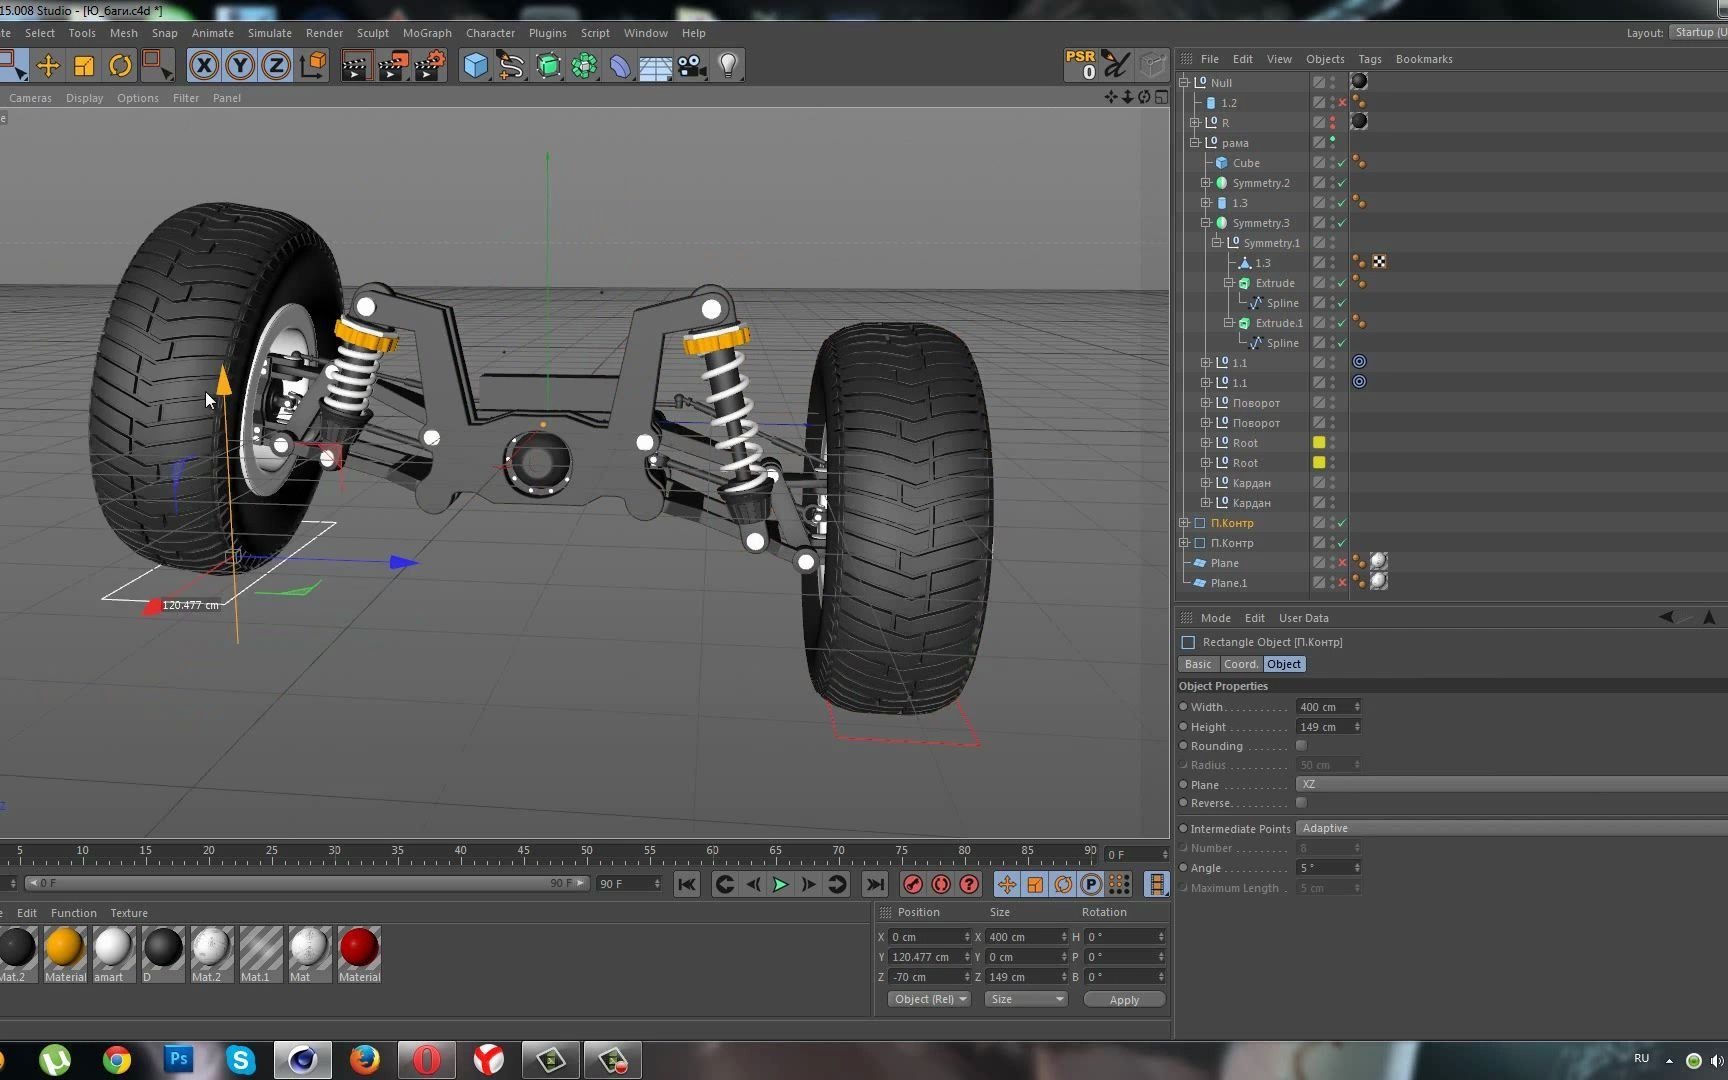Click the Render View icon

pos(355,65)
